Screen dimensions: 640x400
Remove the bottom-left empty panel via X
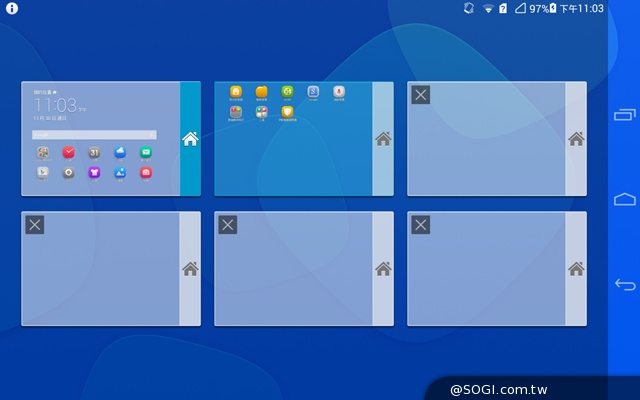click(35, 225)
